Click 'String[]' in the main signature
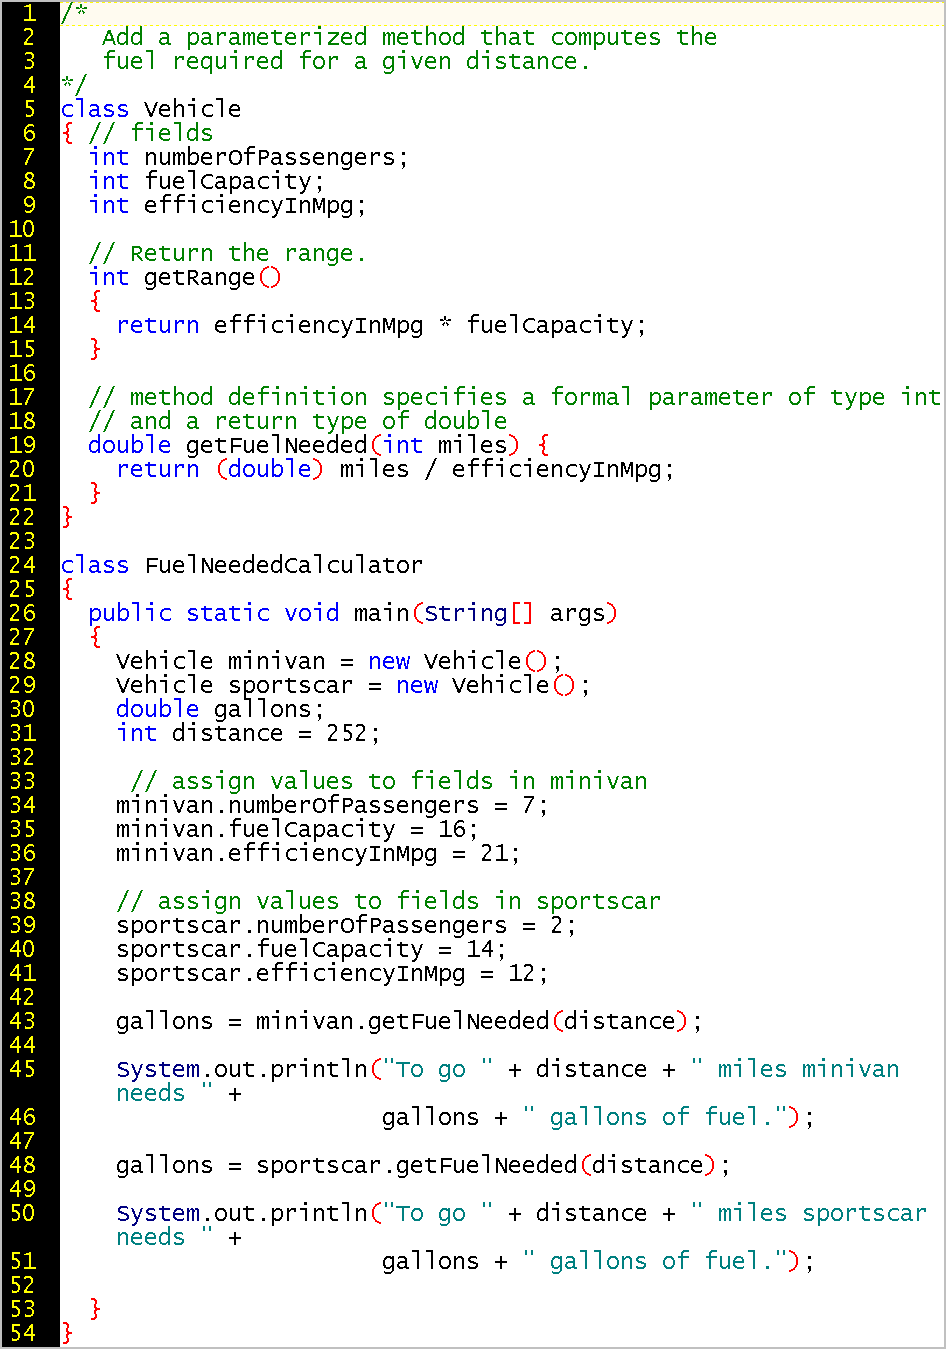 point(479,613)
